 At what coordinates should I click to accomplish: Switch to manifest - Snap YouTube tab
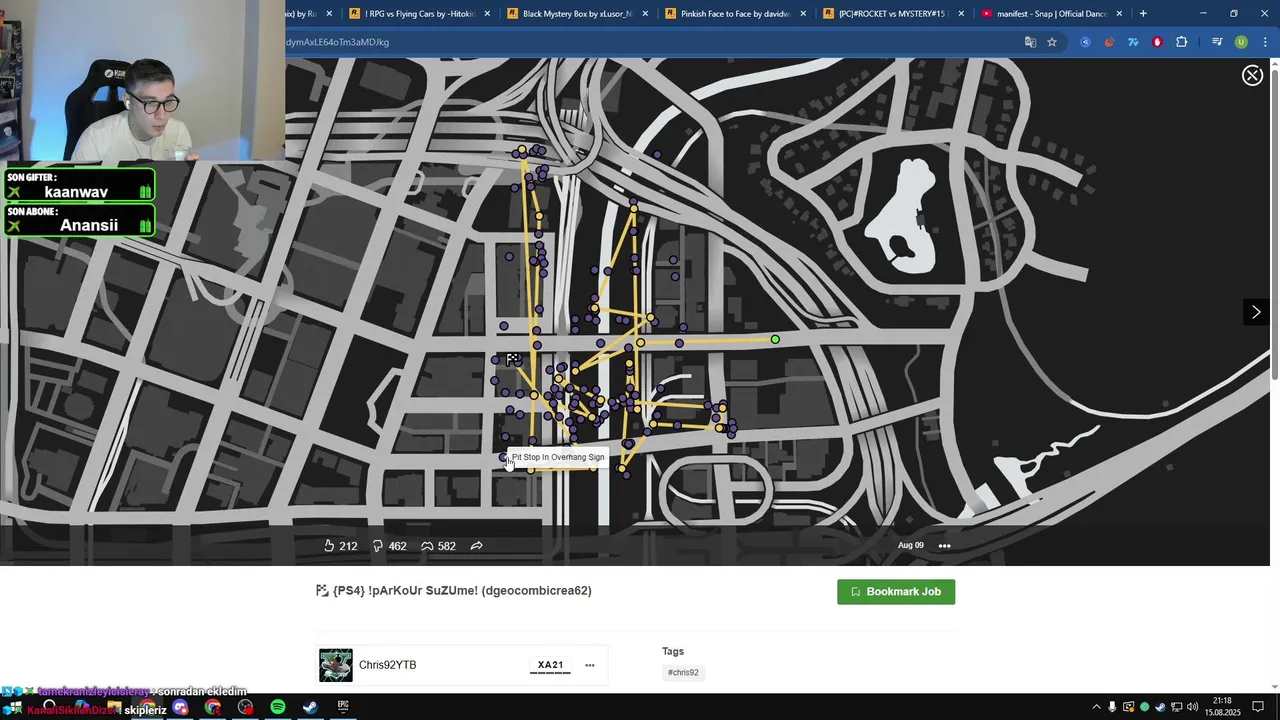point(1052,14)
